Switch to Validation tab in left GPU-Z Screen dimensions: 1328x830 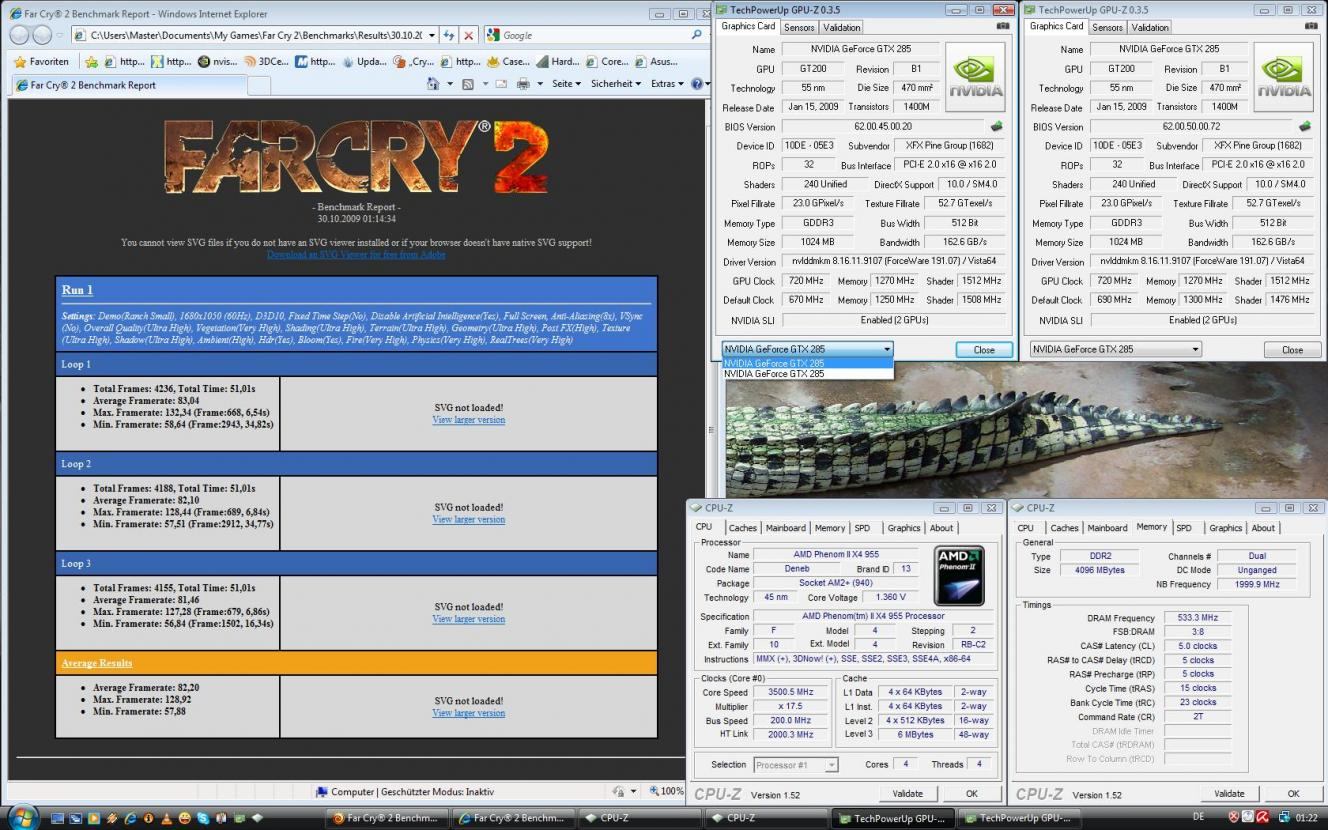pos(842,27)
